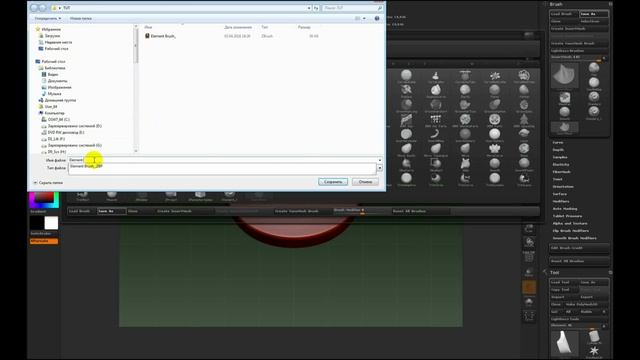
Task: Click Новая папка in dialog toolbar
Action: coord(80,18)
